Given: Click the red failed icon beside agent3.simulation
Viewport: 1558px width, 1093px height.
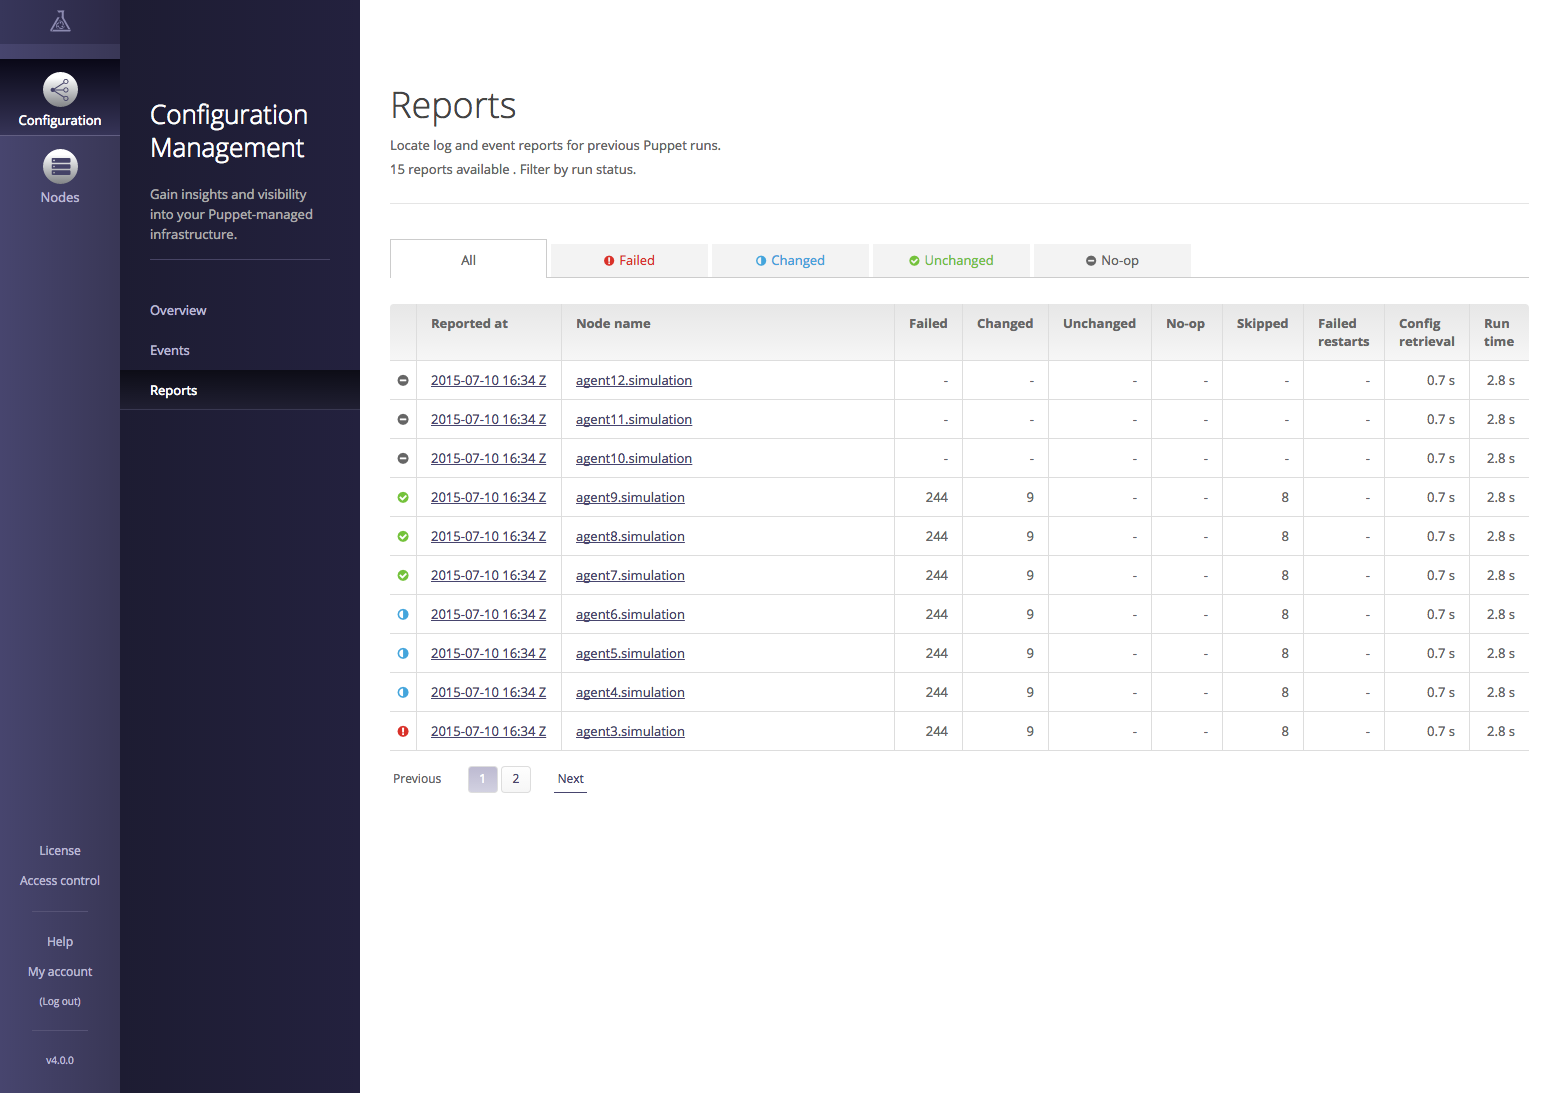Looking at the screenshot, I should point(402,731).
